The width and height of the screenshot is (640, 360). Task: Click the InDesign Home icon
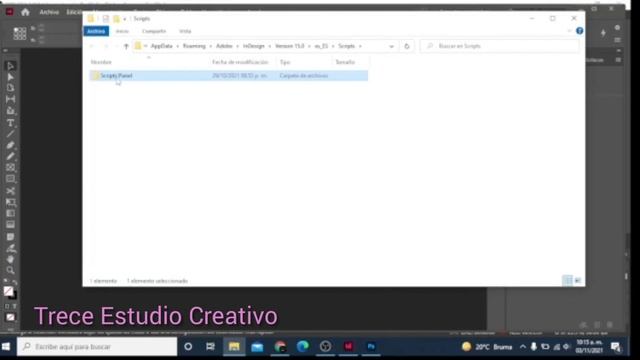coord(25,12)
